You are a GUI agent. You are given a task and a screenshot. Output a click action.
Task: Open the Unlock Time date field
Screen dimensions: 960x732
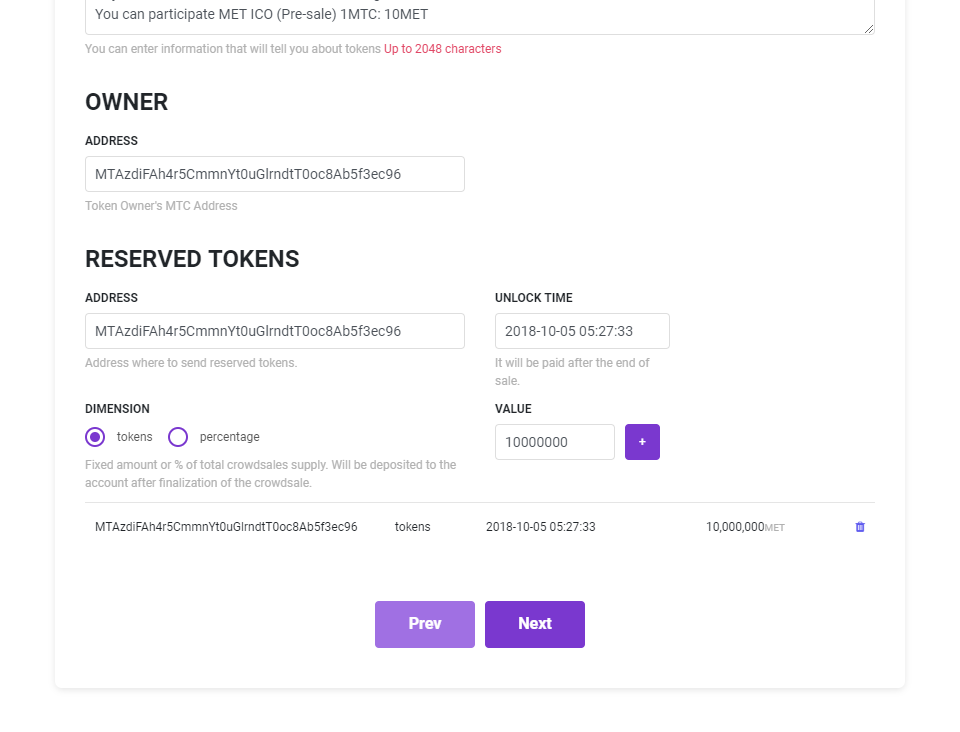582,331
